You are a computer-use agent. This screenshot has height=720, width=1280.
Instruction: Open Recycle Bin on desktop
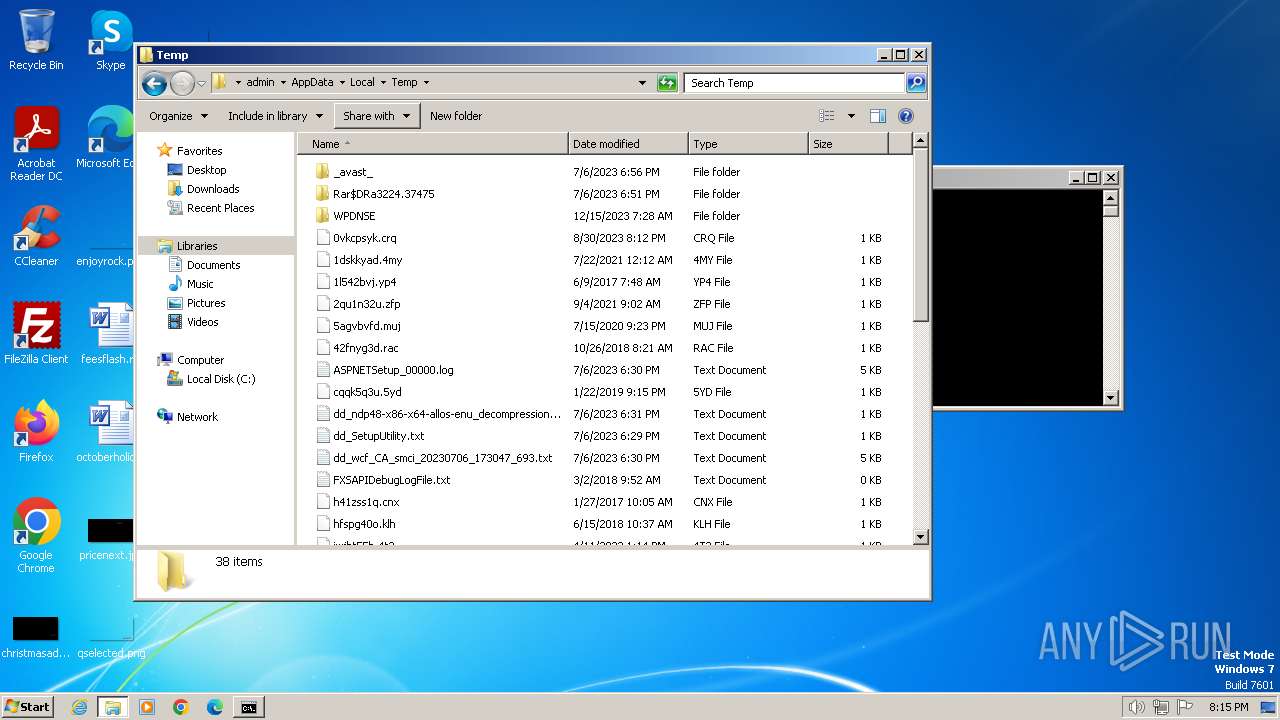[x=36, y=40]
